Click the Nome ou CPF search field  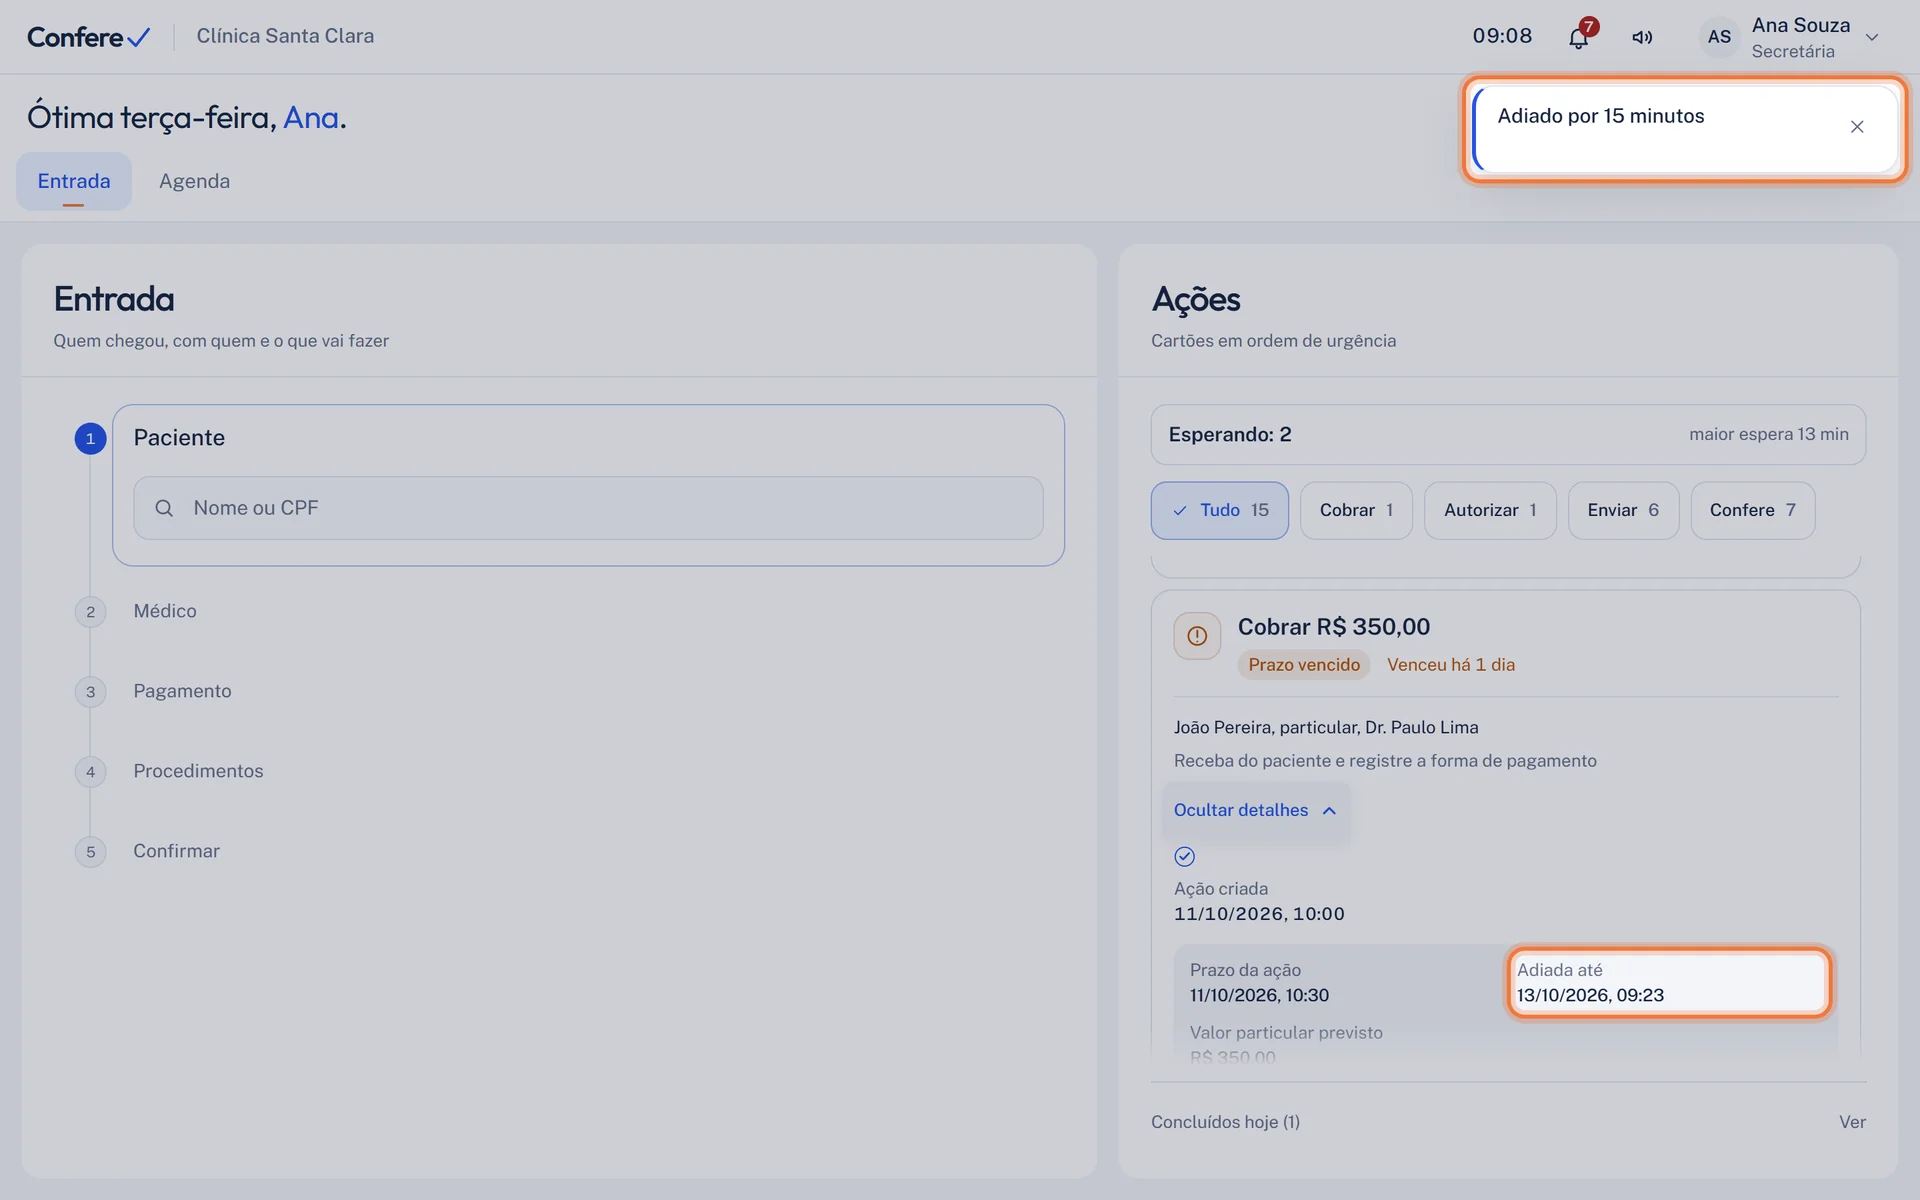coord(588,508)
